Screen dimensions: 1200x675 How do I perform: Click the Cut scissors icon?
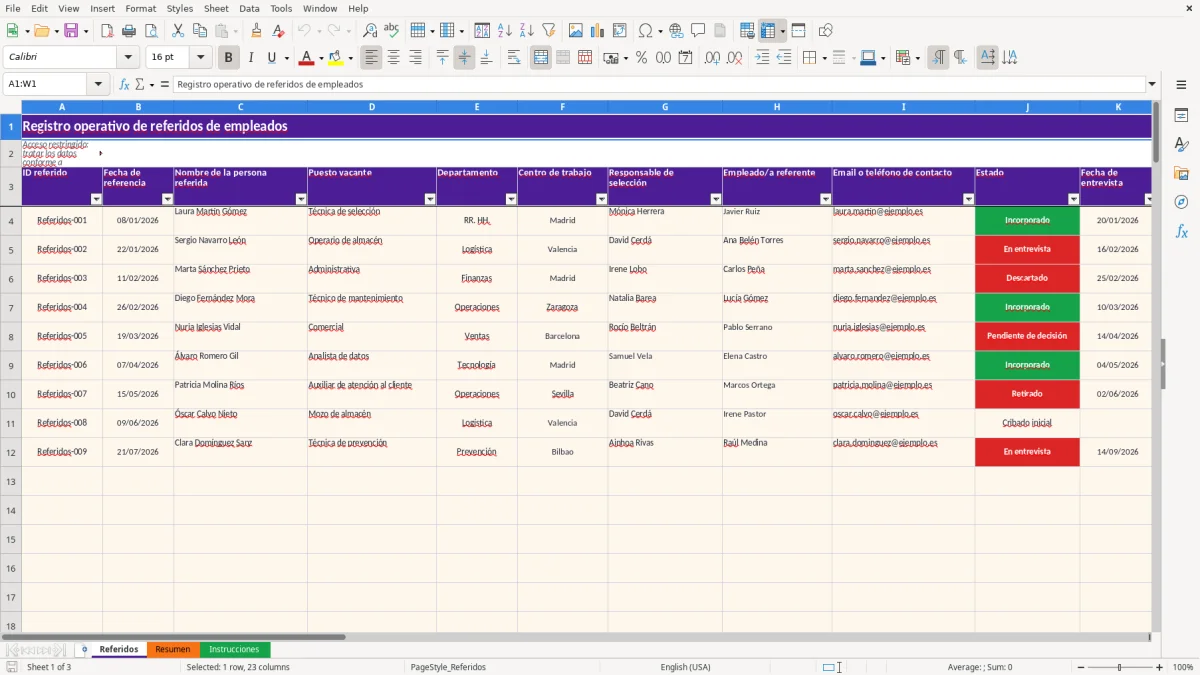[x=177, y=31]
